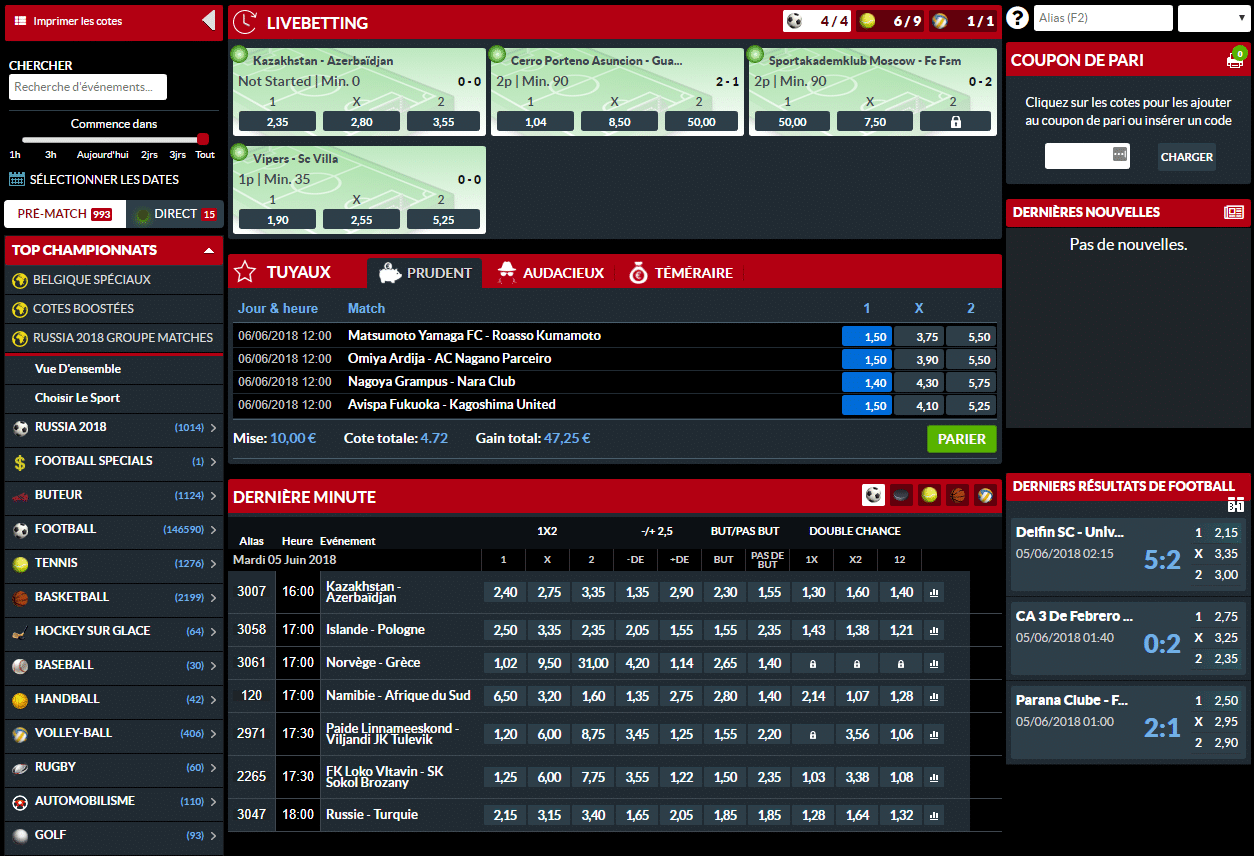
Task: Click the Livebetting clock icon
Action: tap(243, 22)
